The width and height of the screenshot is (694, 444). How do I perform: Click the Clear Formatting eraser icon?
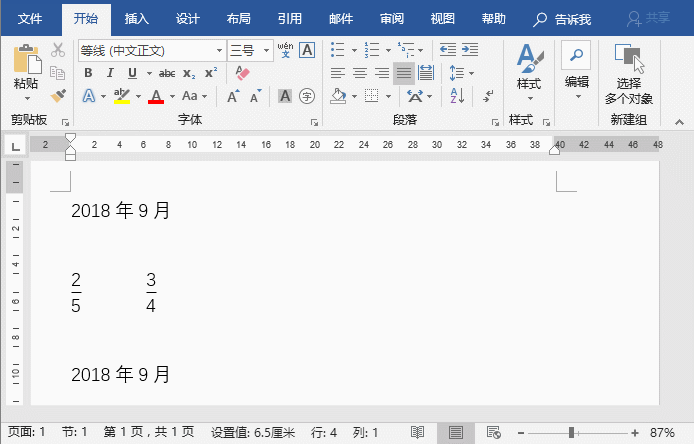click(242, 73)
